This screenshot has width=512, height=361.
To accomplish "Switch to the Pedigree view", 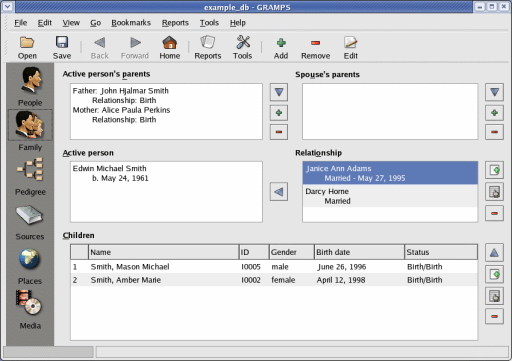I will point(30,177).
